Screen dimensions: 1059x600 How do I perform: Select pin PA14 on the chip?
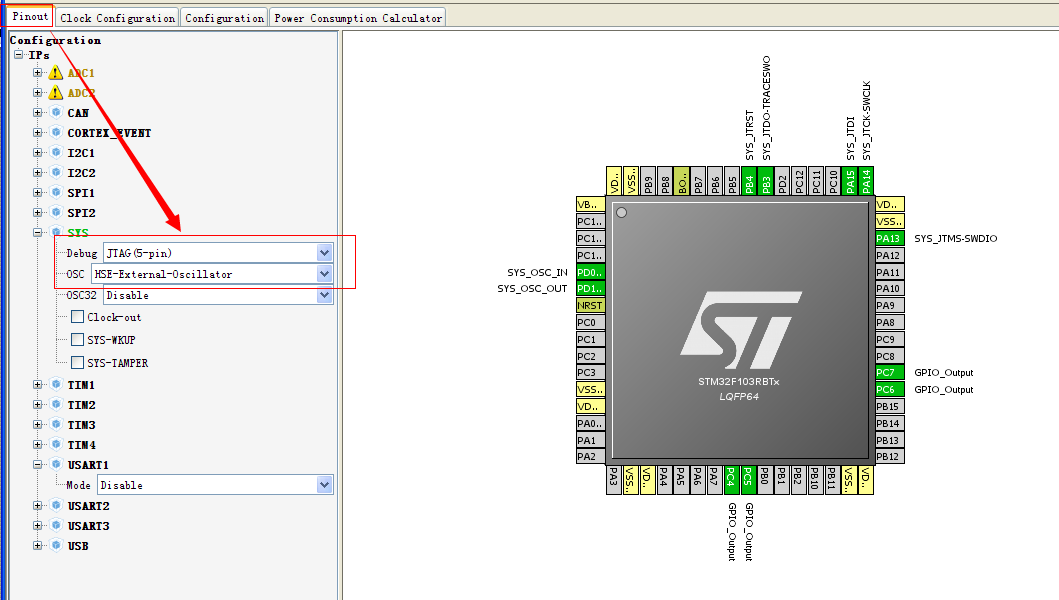click(x=867, y=181)
